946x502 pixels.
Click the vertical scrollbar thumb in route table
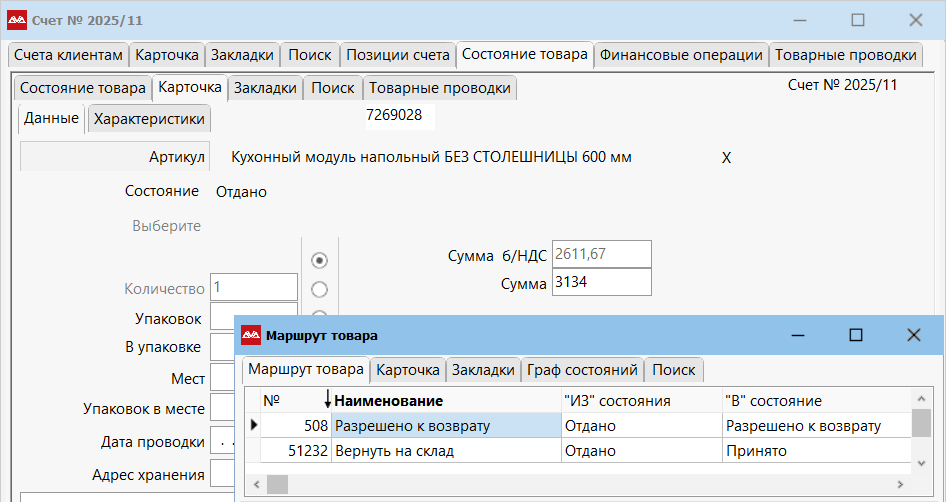(921, 422)
